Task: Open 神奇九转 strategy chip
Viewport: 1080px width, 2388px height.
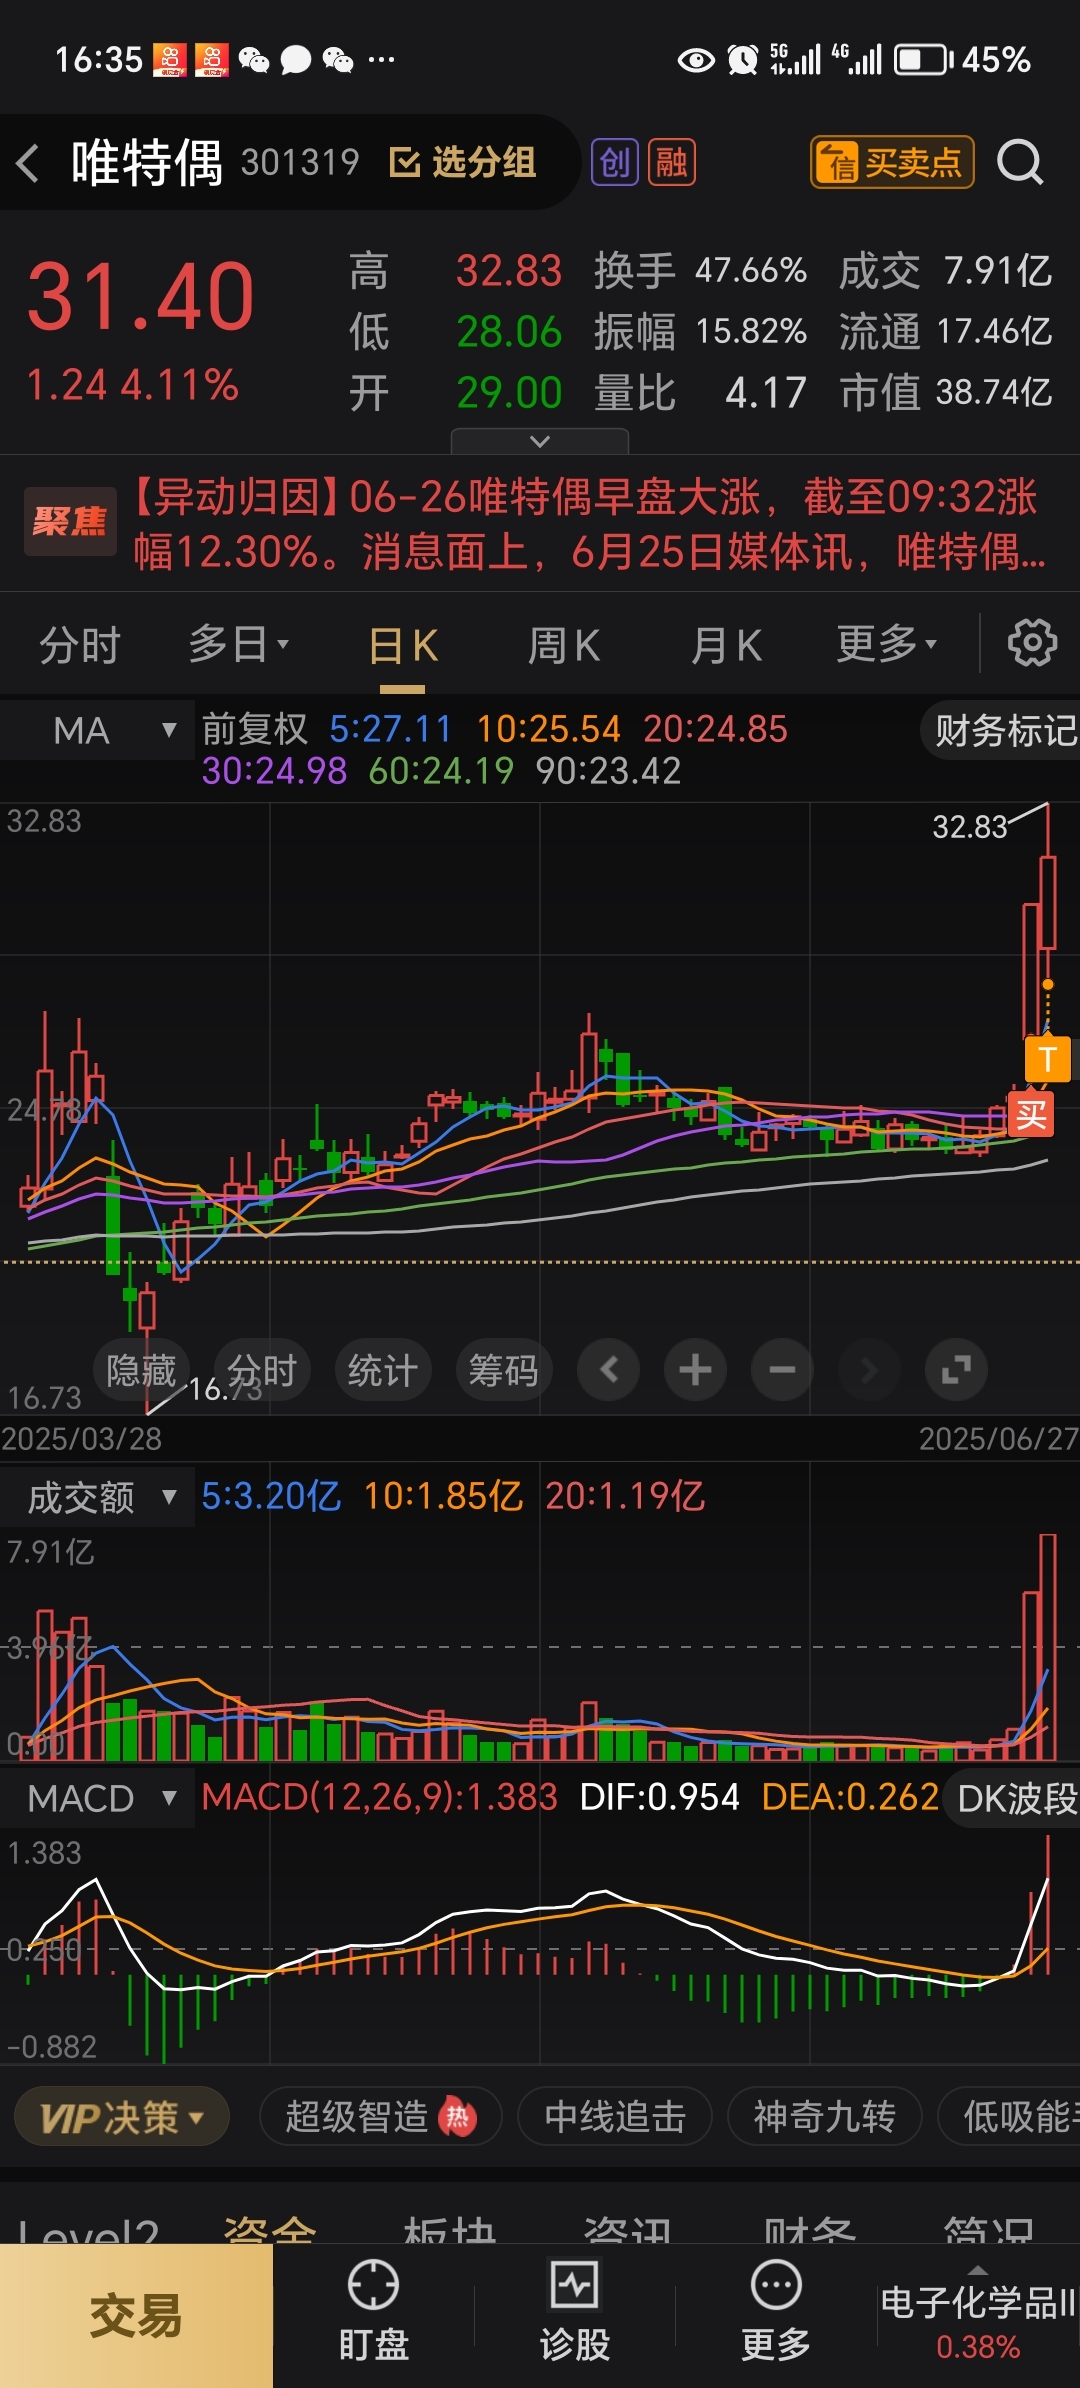Action: (x=824, y=2117)
